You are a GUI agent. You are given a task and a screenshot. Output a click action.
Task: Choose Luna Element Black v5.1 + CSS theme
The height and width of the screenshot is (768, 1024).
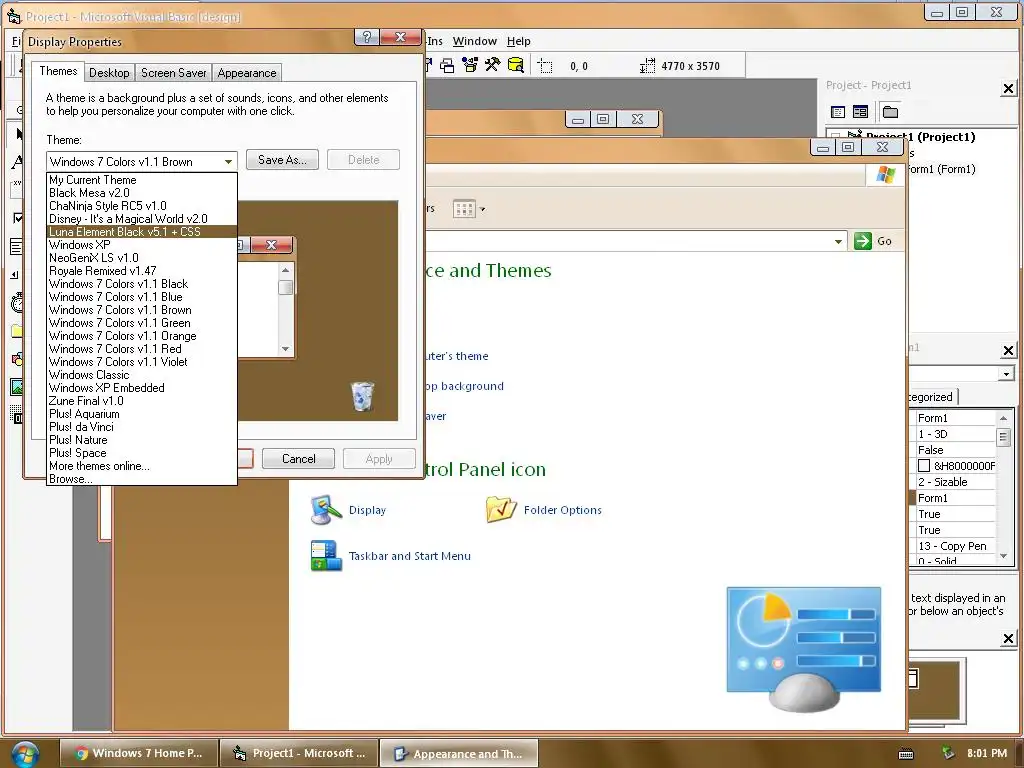142,232
